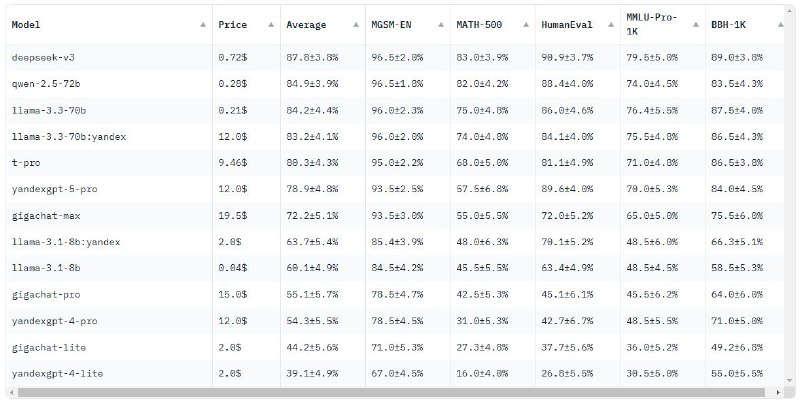The width and height of the screenshot is (800, 405).
Task: Click the horizontal scrollbar thumb
Action: (x=391, y=393)
